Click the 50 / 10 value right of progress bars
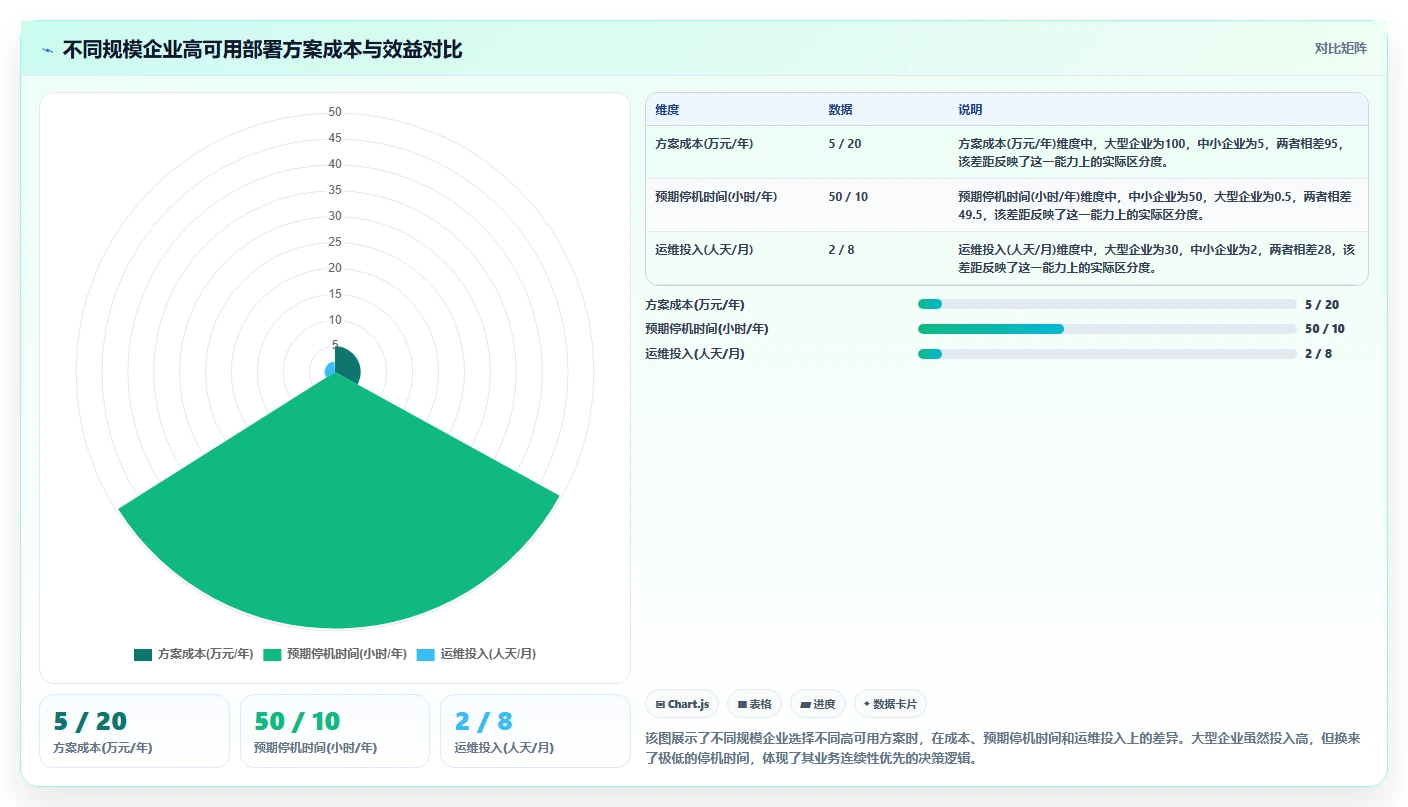Image resolution: width=1408 pixels, height=807 pixels. point(1325,329)
